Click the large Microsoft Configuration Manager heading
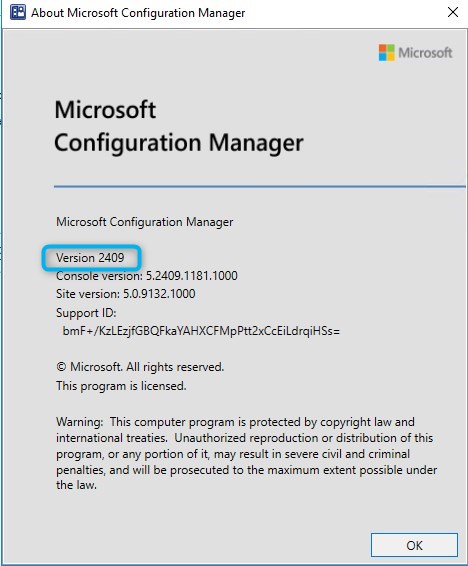 [179, 126]
